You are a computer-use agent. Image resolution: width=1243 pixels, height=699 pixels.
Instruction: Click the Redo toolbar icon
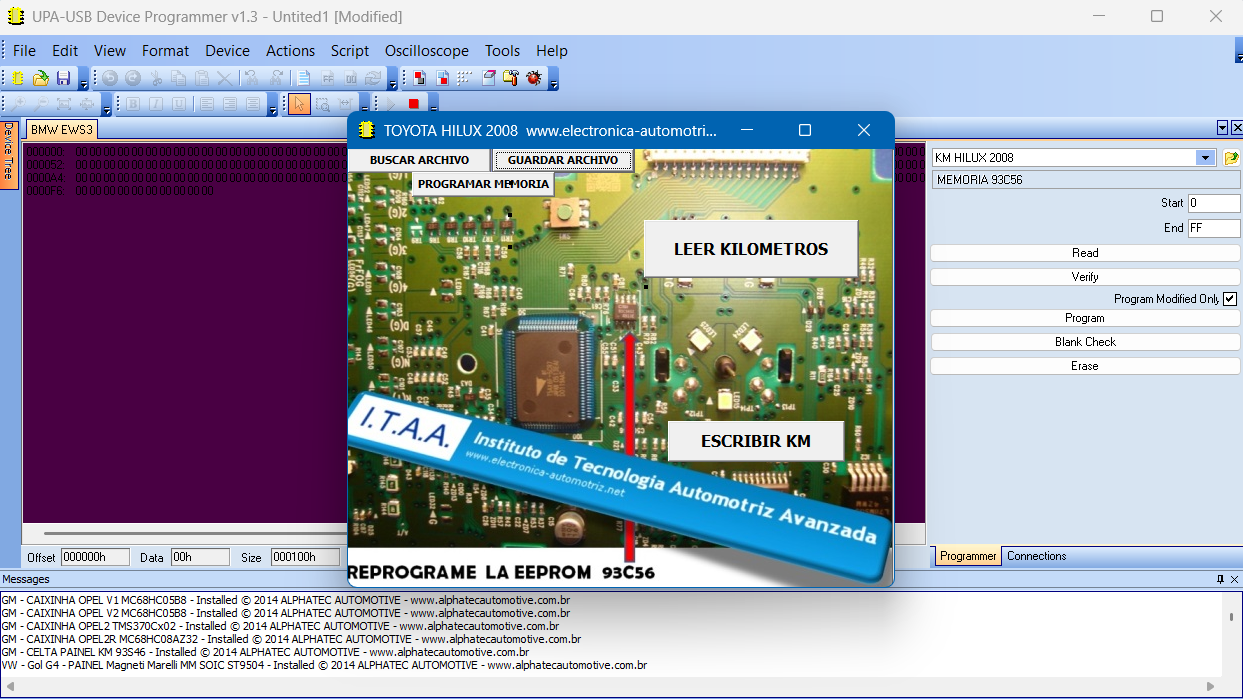pyautogui.click(x=132, y=78)
